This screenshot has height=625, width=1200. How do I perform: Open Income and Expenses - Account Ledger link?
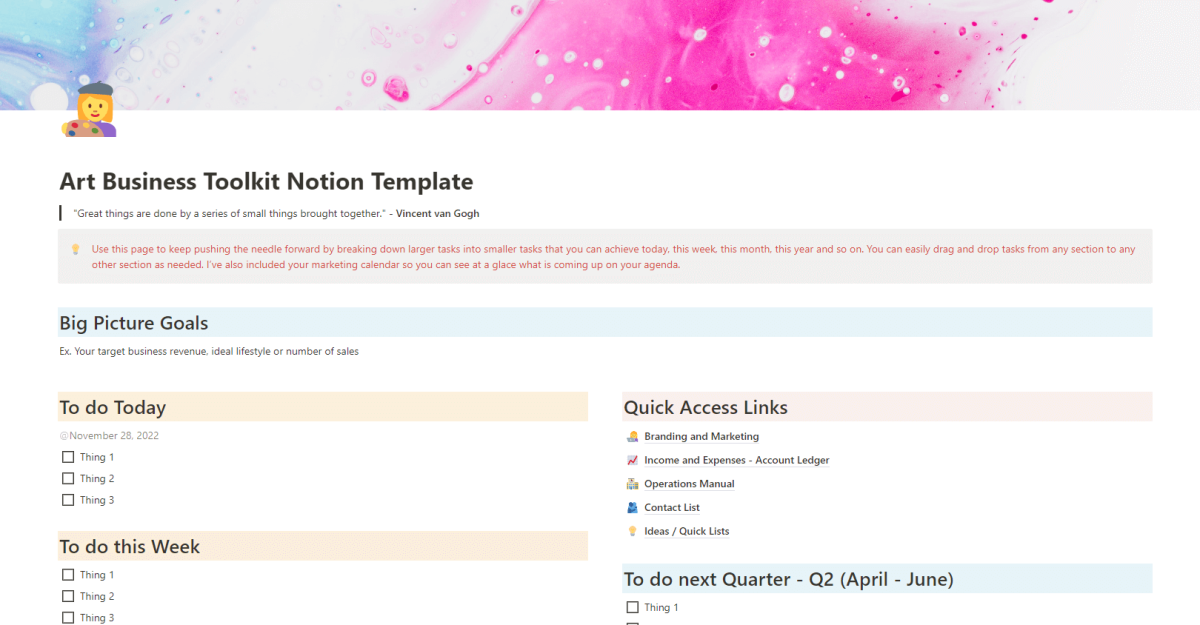(737, 460)
